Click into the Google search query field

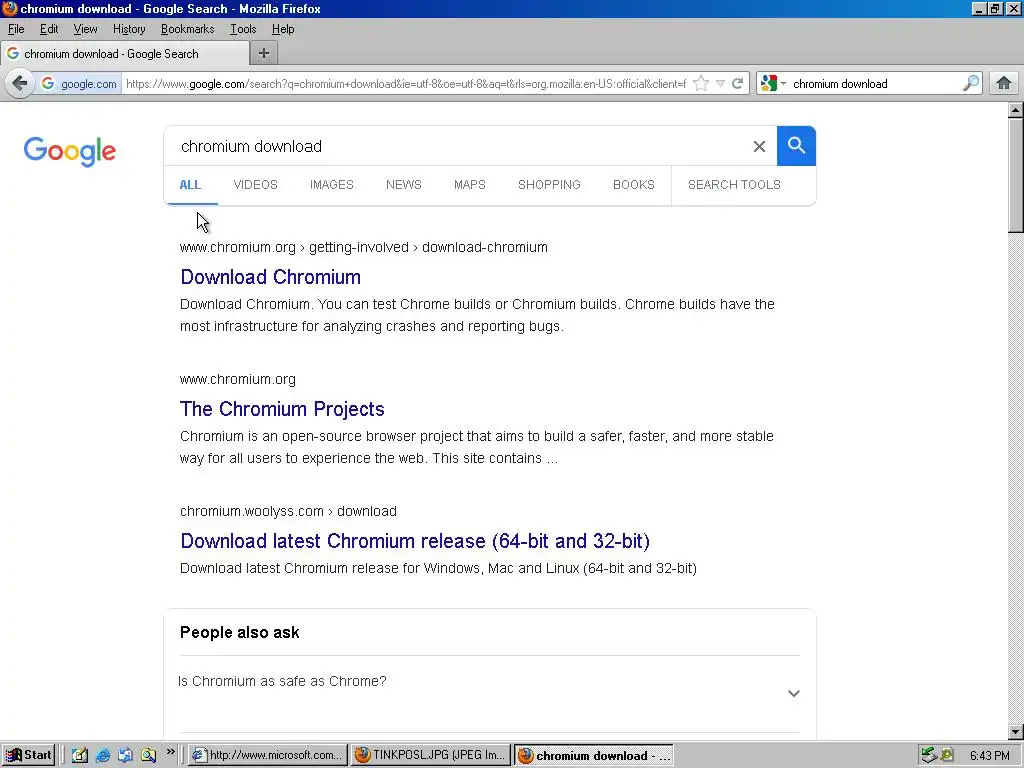click(457, 146)
